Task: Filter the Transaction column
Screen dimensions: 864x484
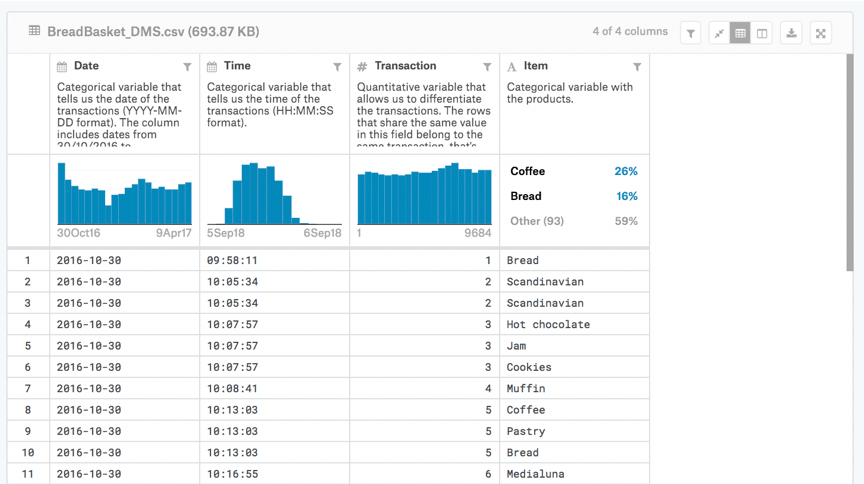Action: pyautogui.click(x=487, y=67)
